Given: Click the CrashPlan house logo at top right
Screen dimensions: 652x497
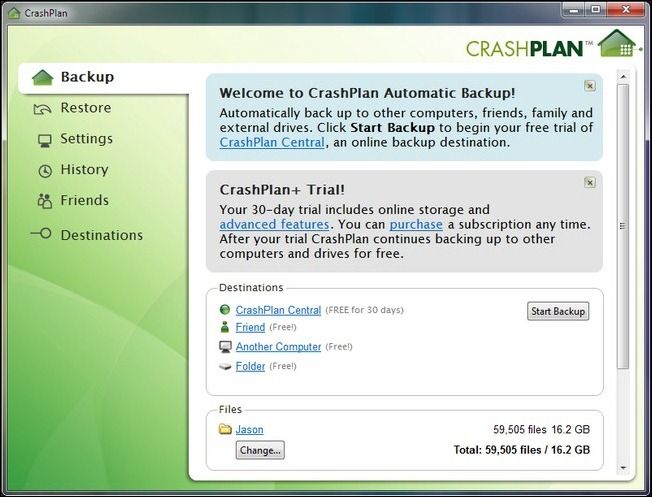Looking at the screenshot, I should (618, 43).
